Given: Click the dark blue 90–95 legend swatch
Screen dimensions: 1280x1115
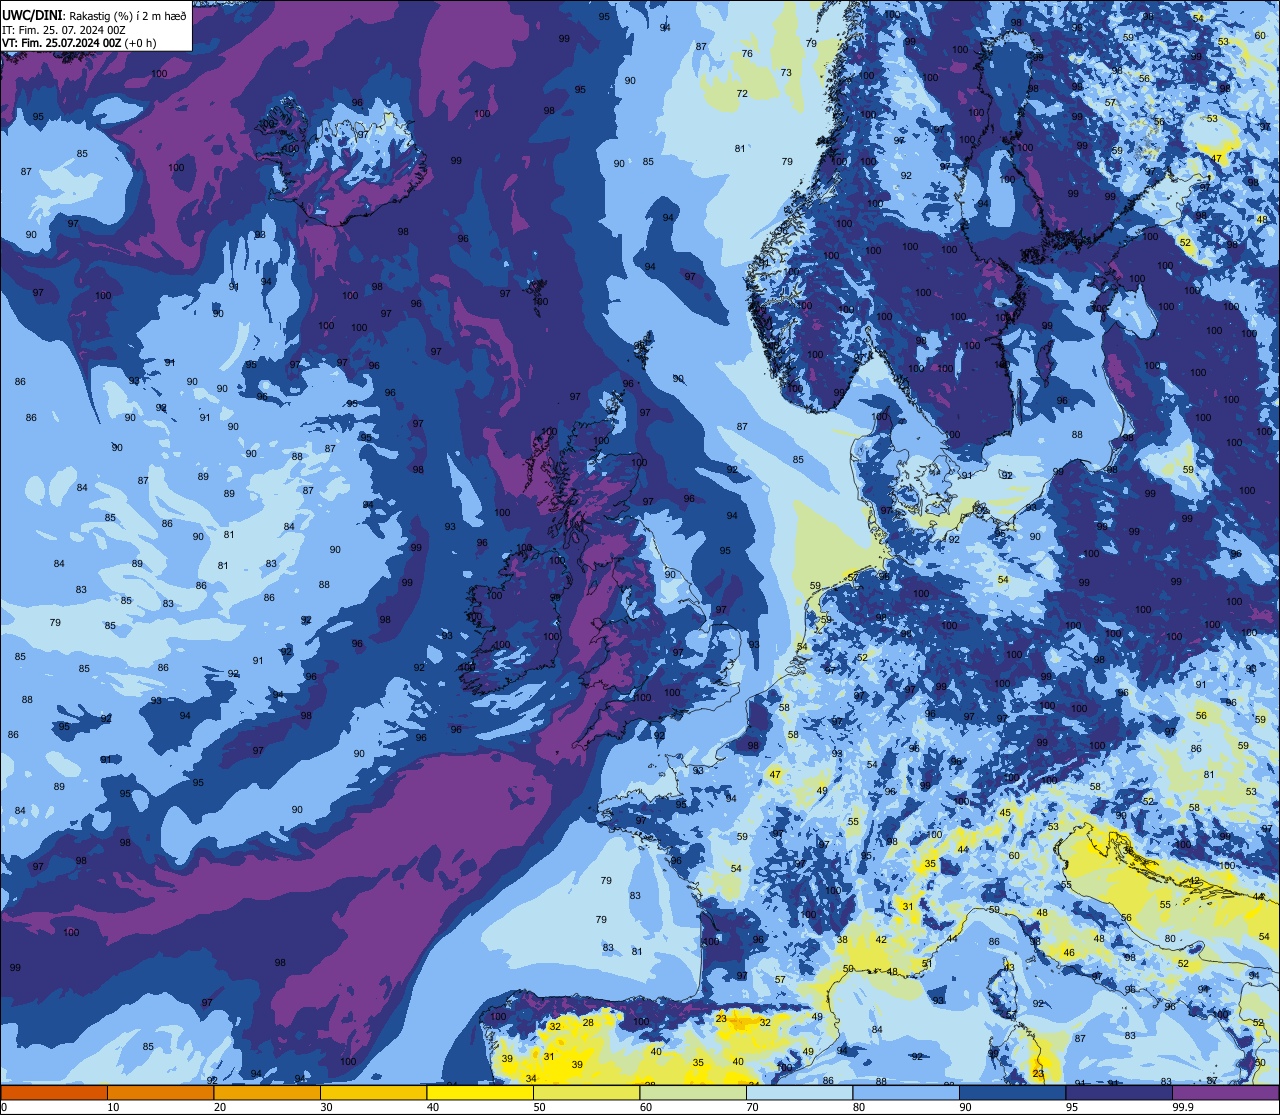Looking at the screenshot, I should [1012, 1092].
